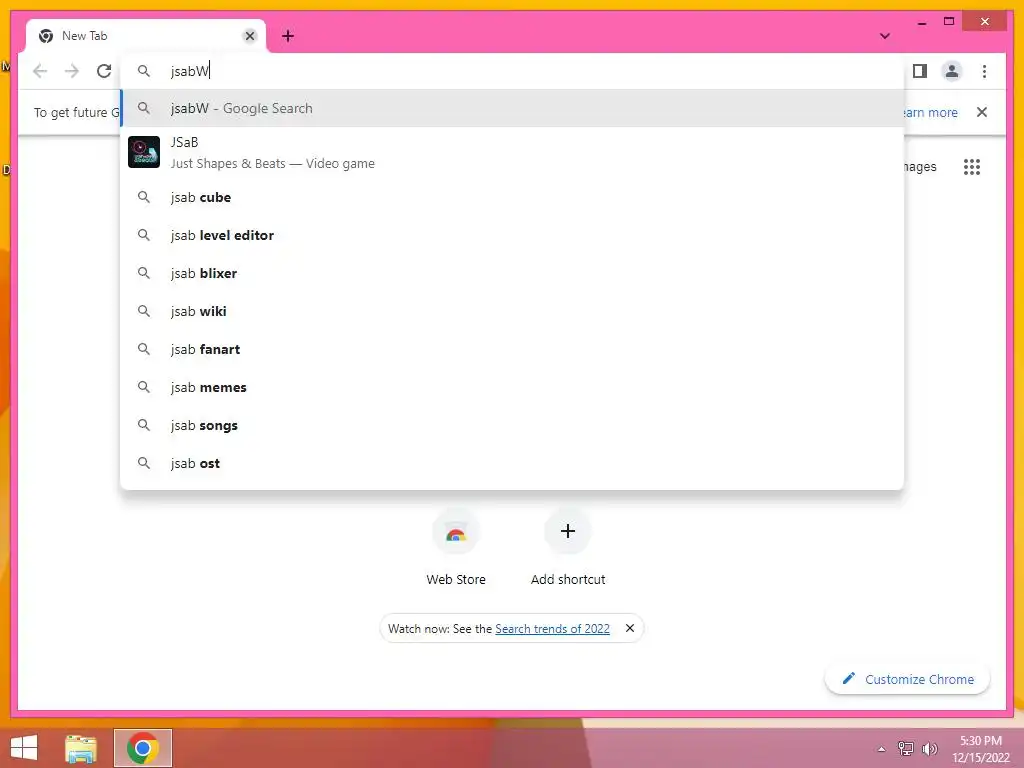The image size is (1024, 768).
Task: Close the New Tab tab
Action: [249, 36]
